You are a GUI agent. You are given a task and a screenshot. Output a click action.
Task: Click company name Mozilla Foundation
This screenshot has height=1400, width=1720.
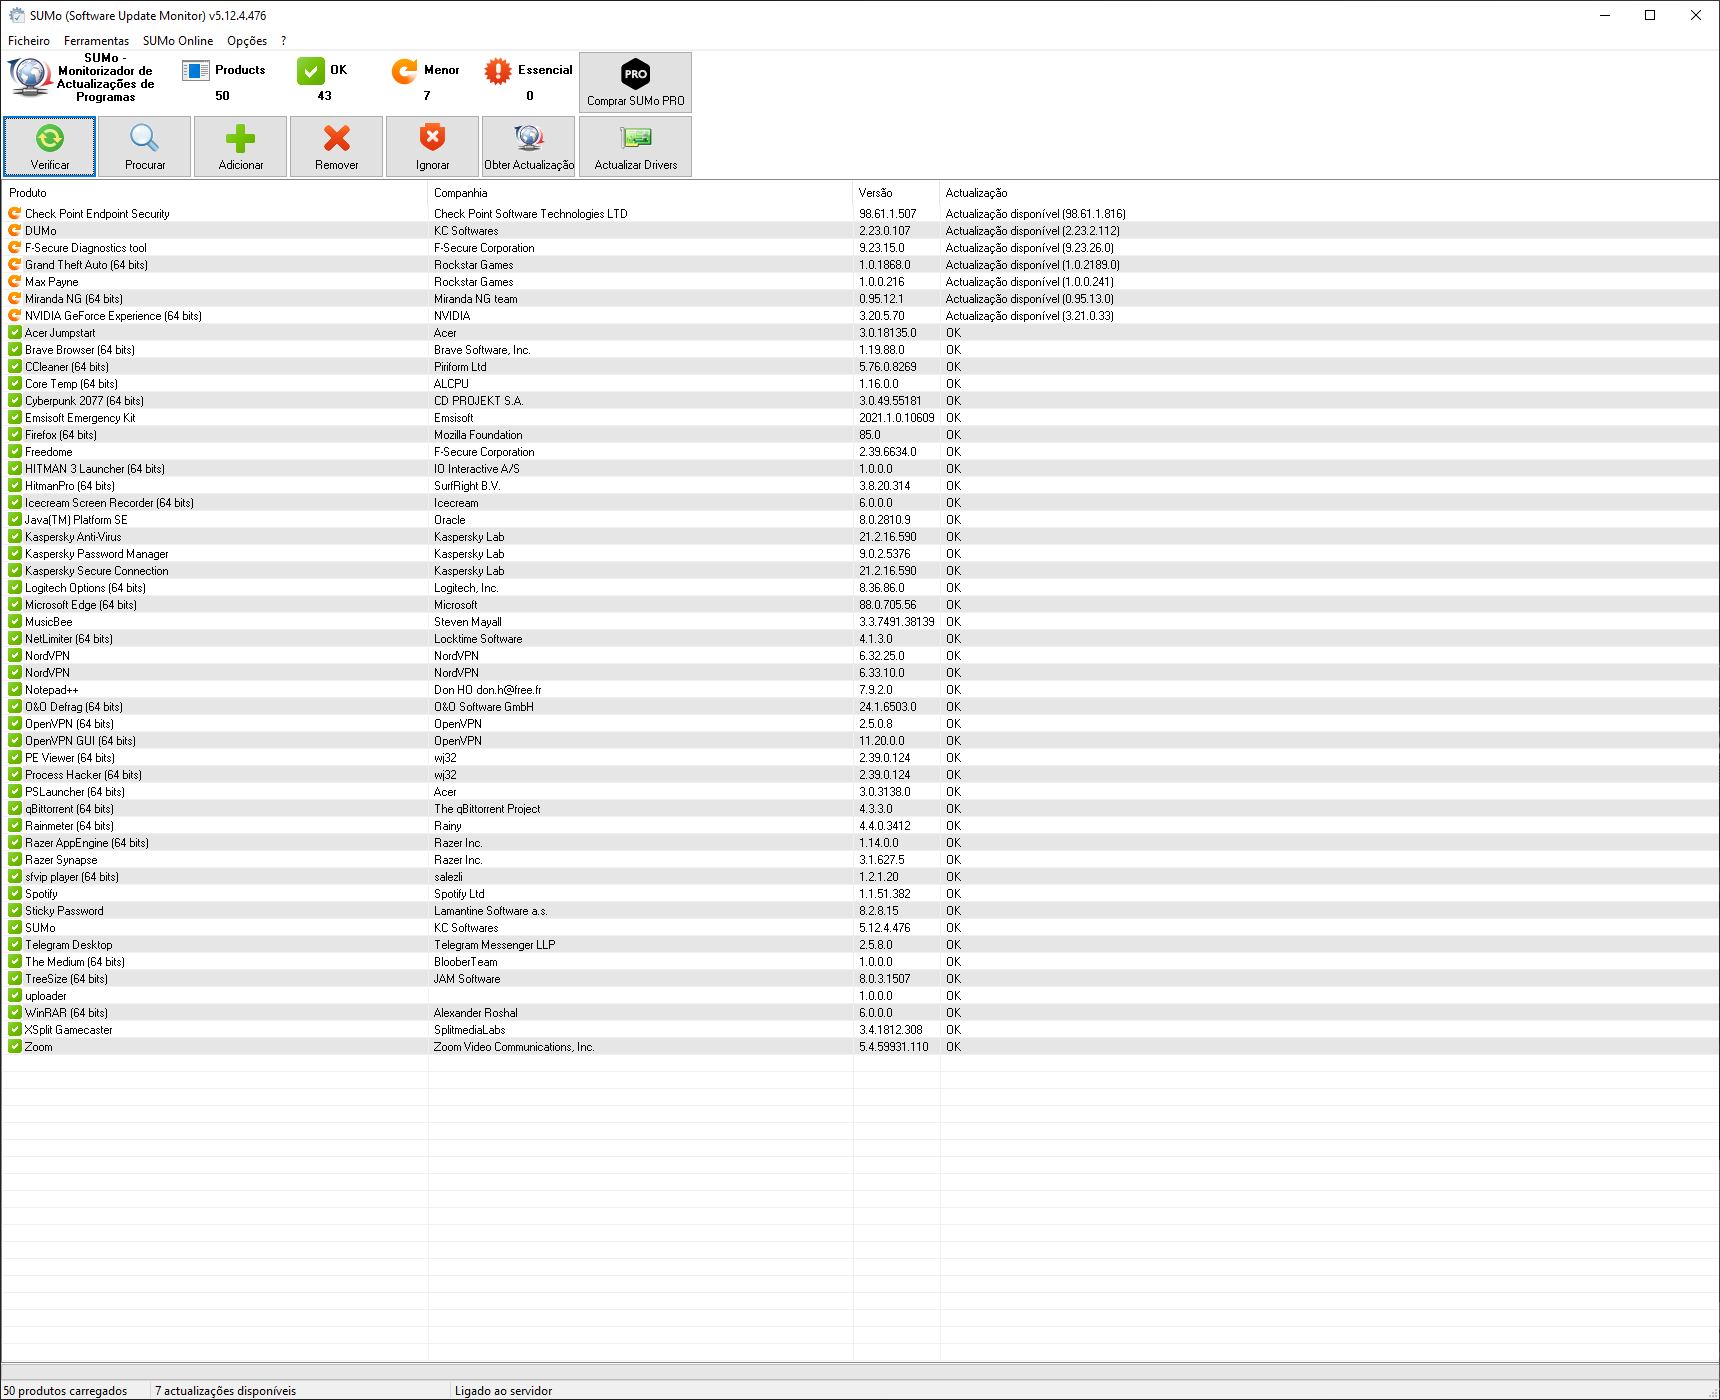(478, 435)
